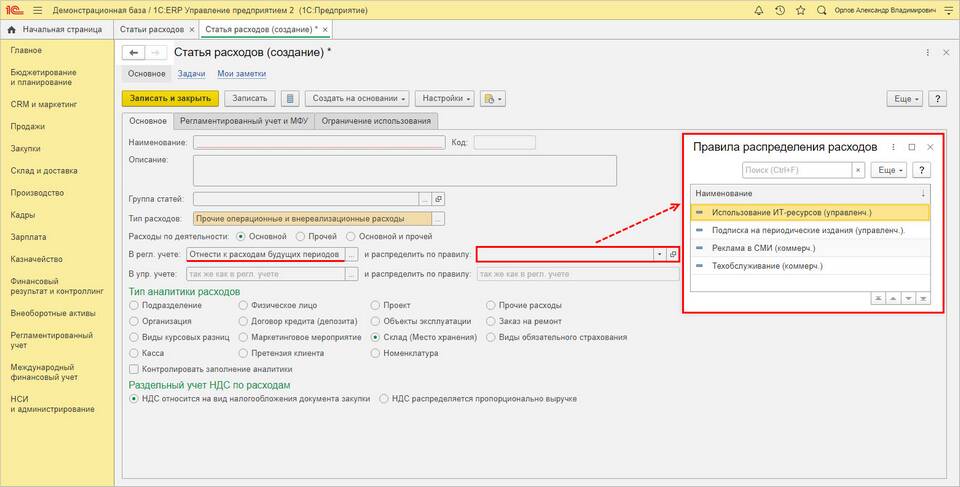Open distribution rule item icon
This screenshot has height=487, width=960.
(673, 254)
